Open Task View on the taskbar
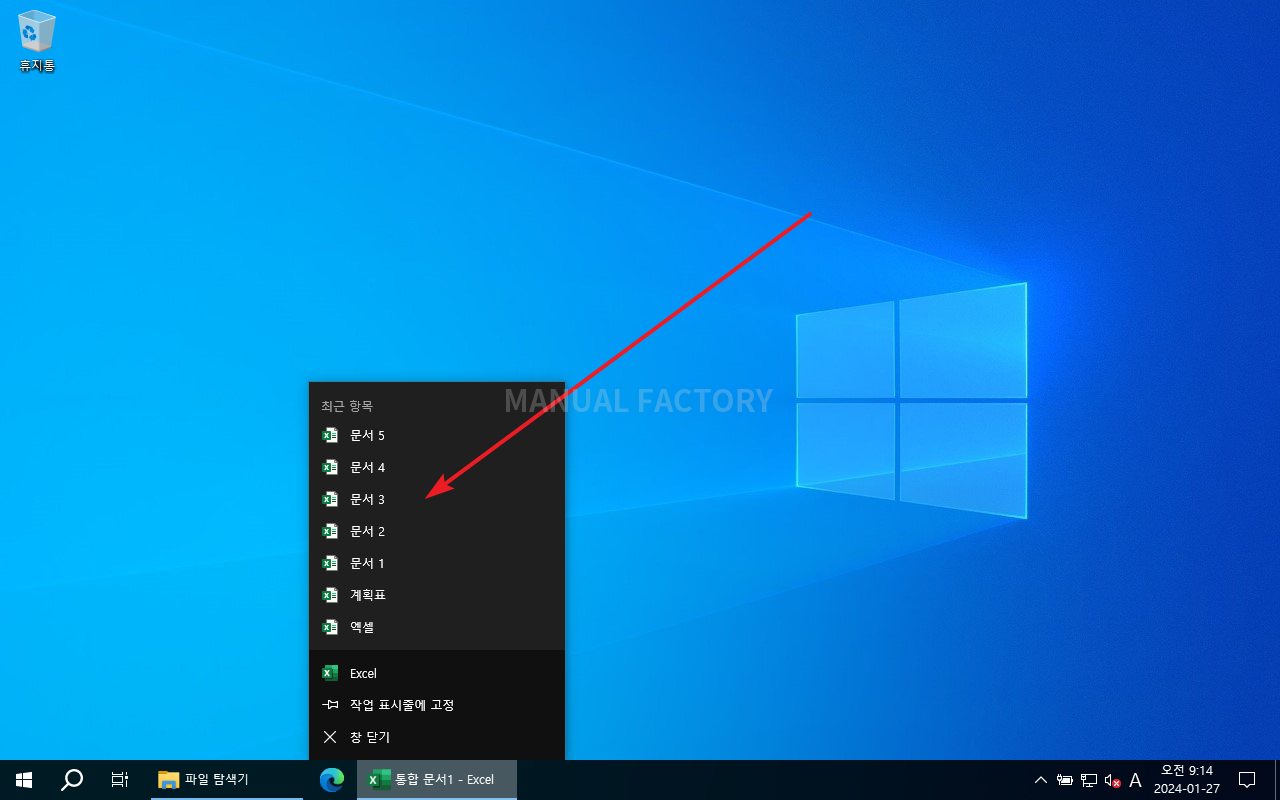The width and height of the screenshot is (1280, 800). tap(119, 780)
